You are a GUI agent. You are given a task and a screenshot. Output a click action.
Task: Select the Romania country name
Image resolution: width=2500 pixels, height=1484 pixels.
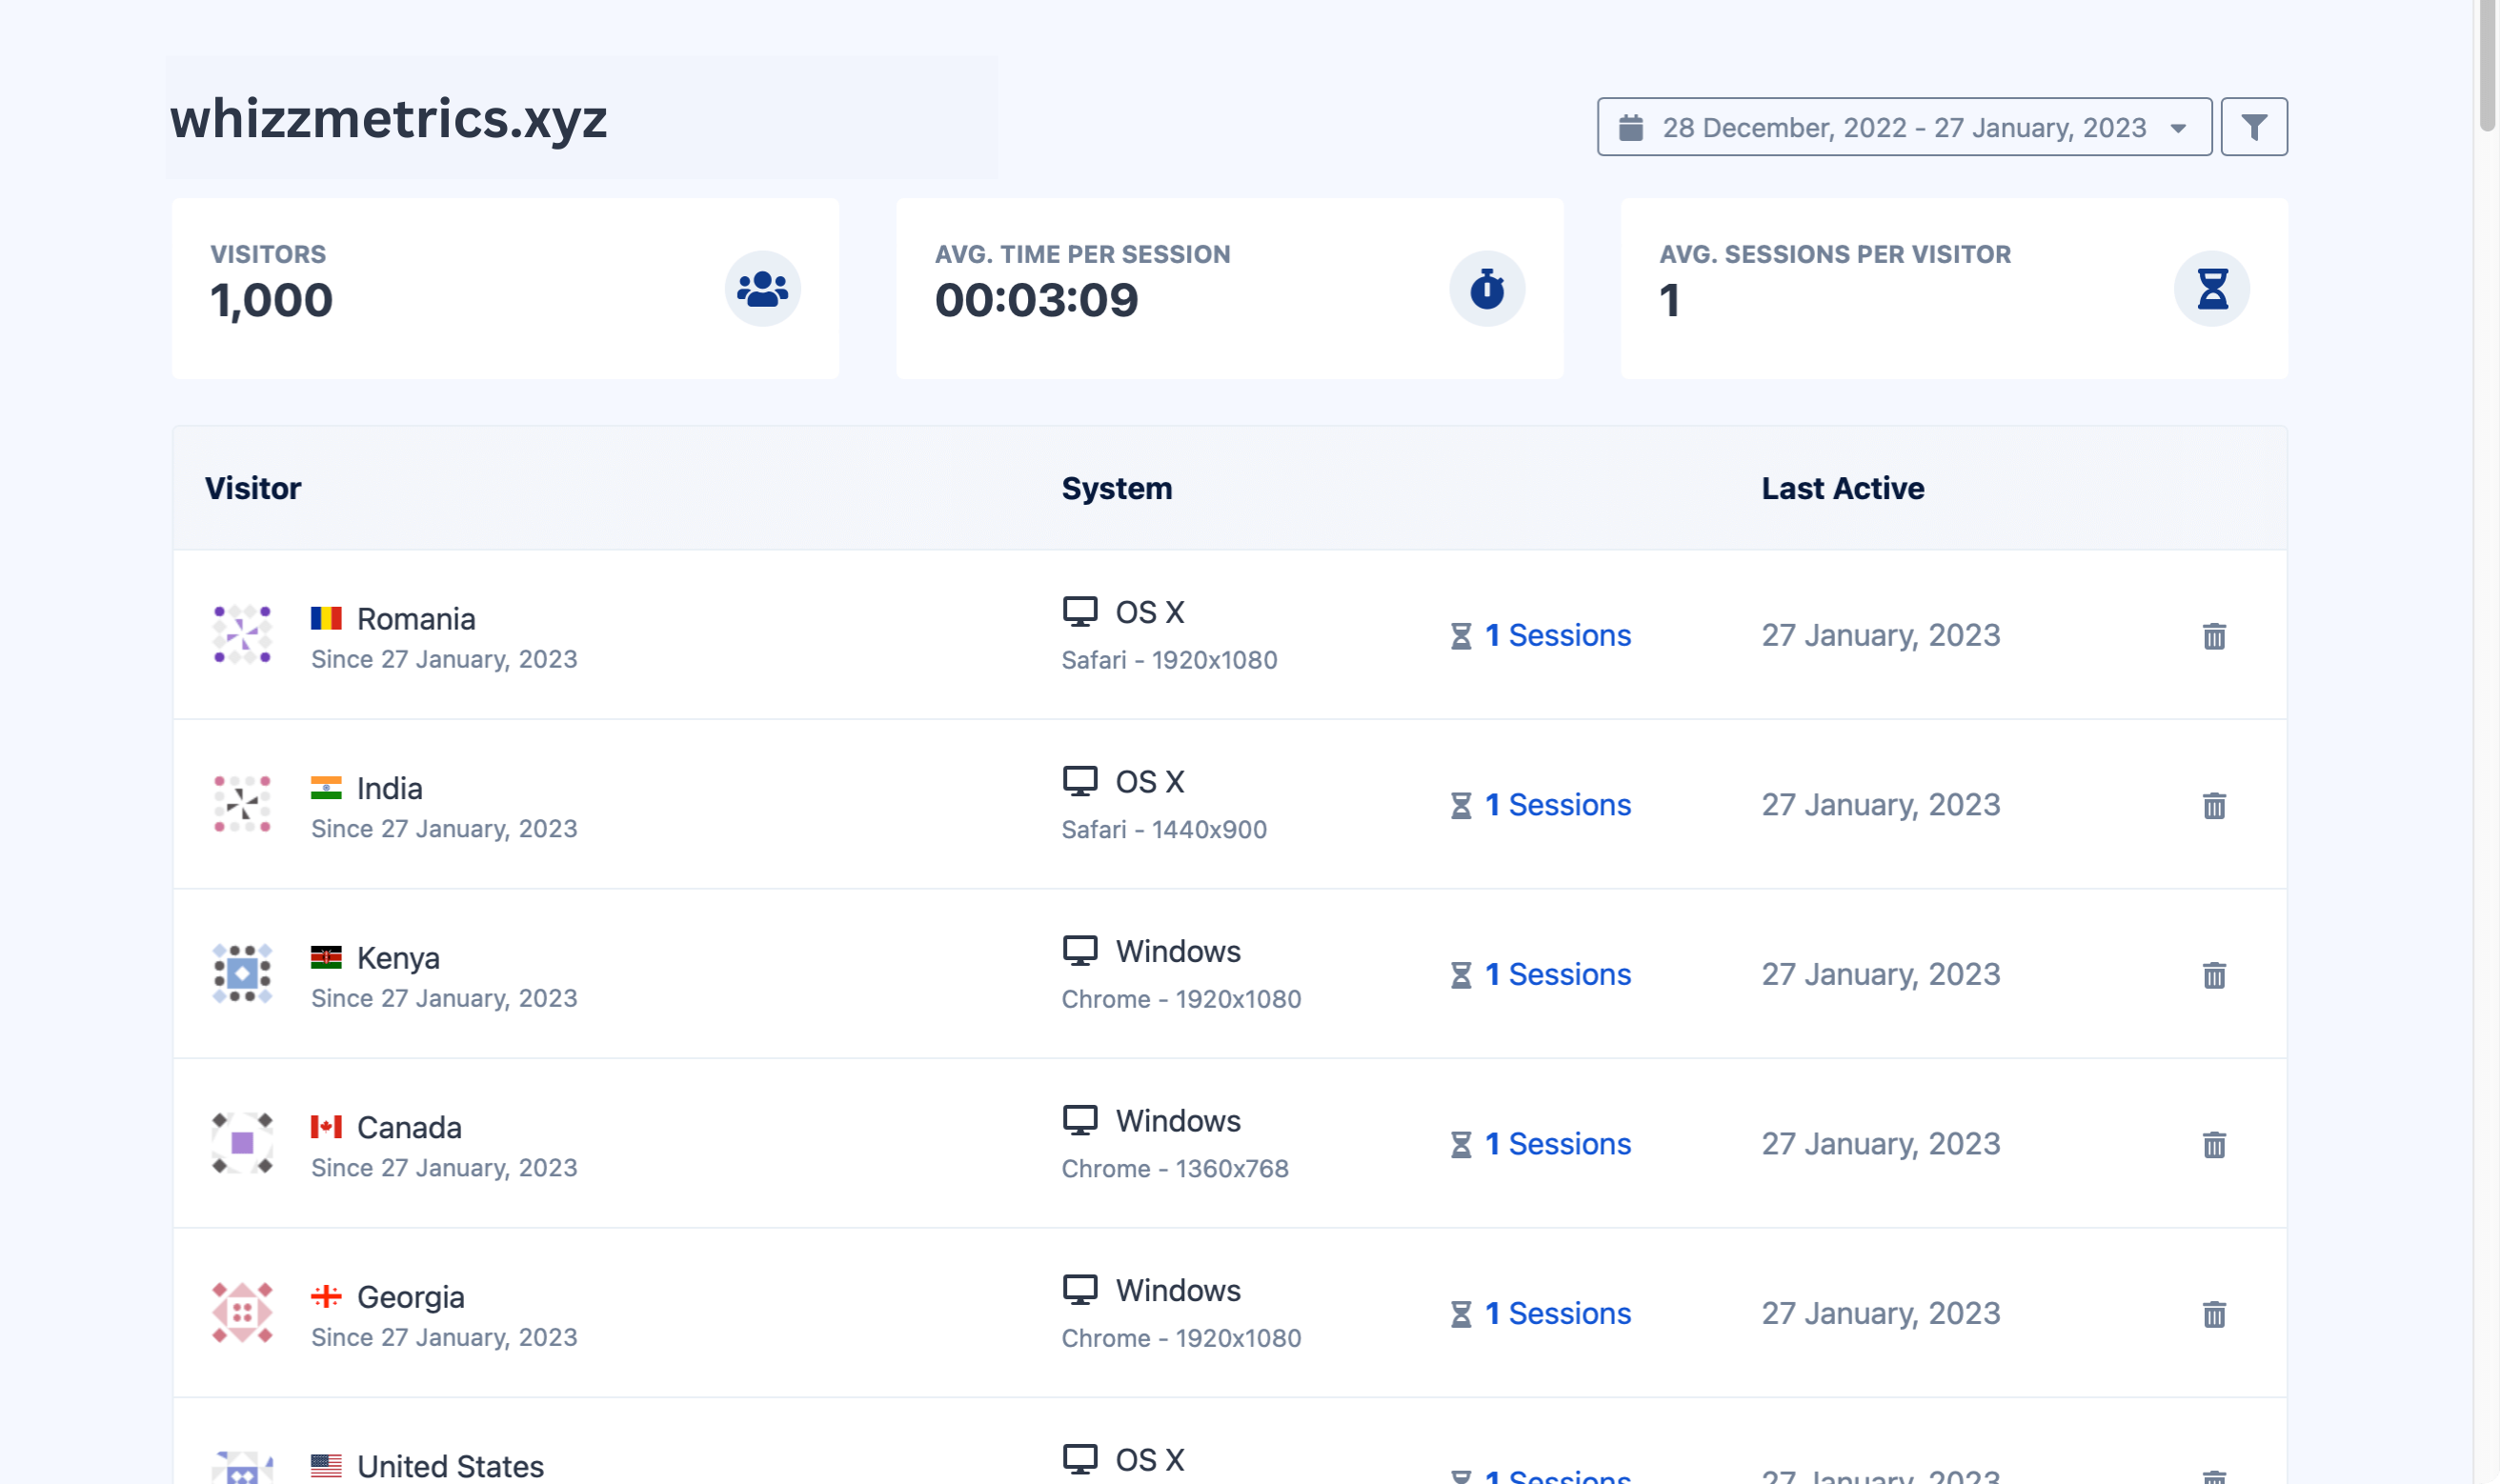pyautogui.click(x=416, y=619)
